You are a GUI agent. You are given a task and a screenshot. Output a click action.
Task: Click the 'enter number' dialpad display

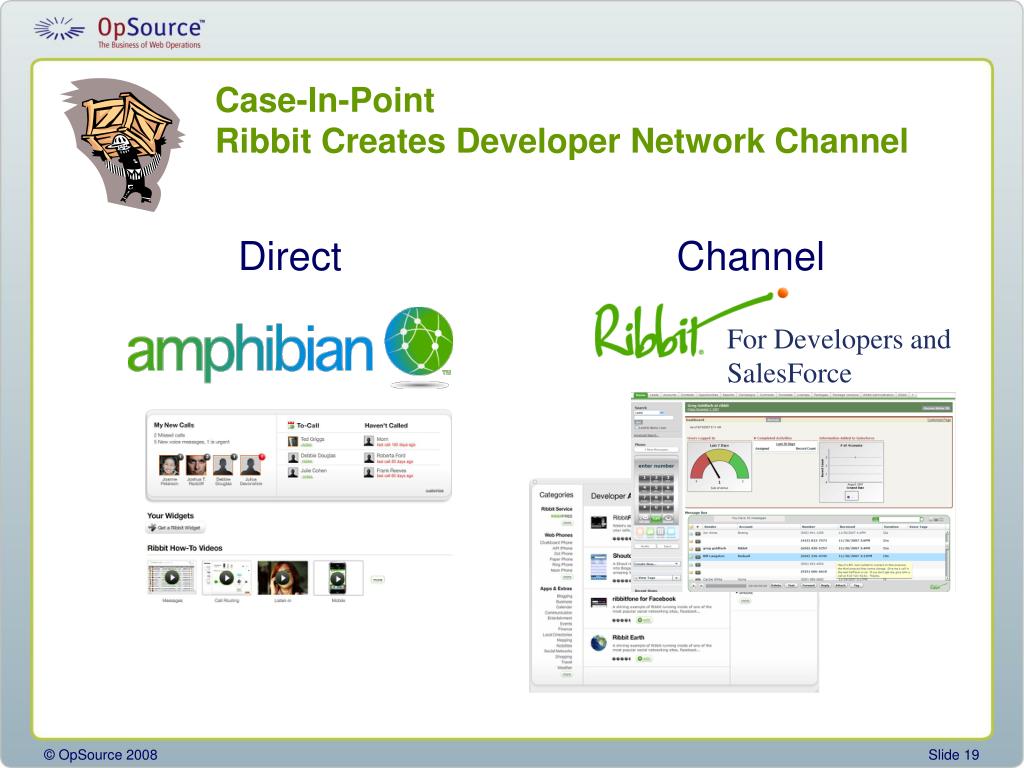coord(656,466)
